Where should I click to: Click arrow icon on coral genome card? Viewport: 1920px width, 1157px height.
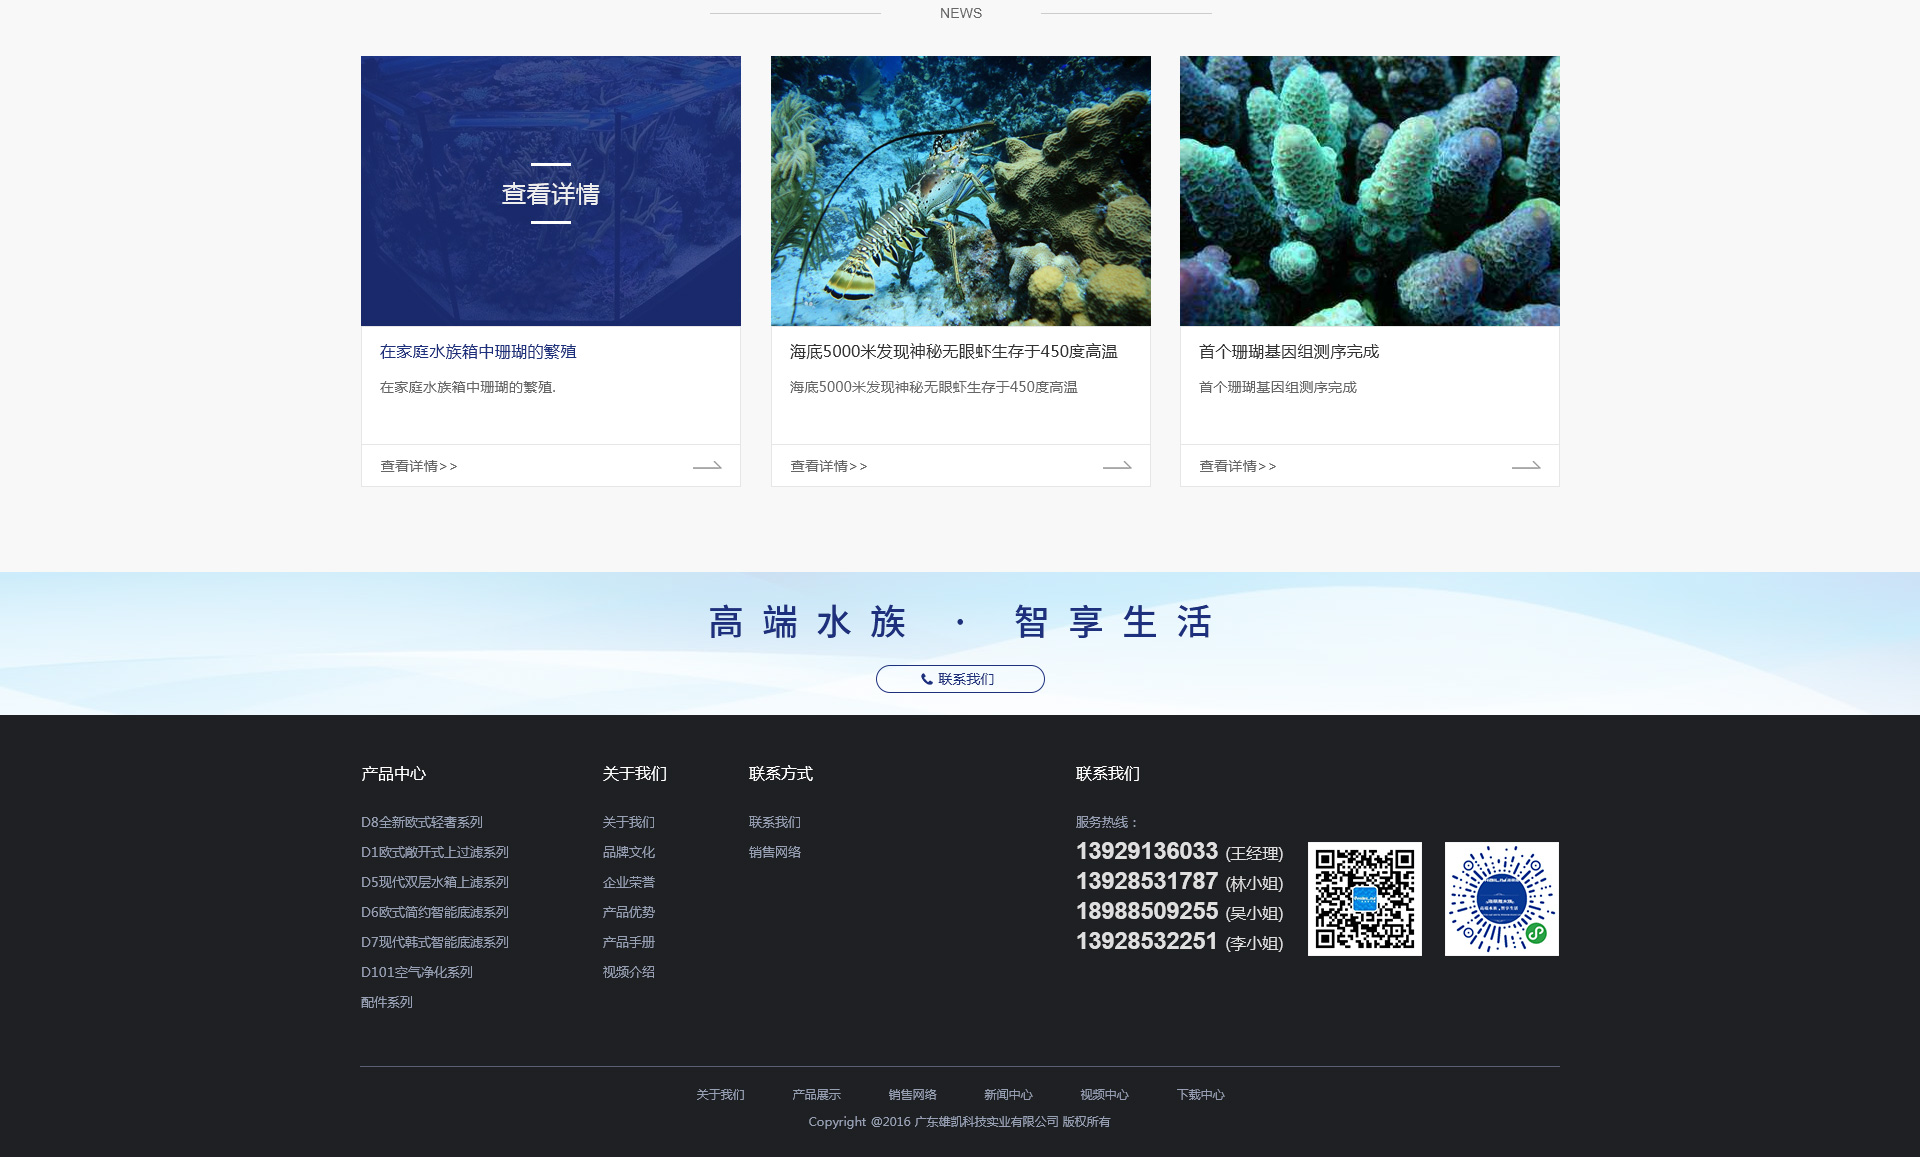[x=1525, y=466]
